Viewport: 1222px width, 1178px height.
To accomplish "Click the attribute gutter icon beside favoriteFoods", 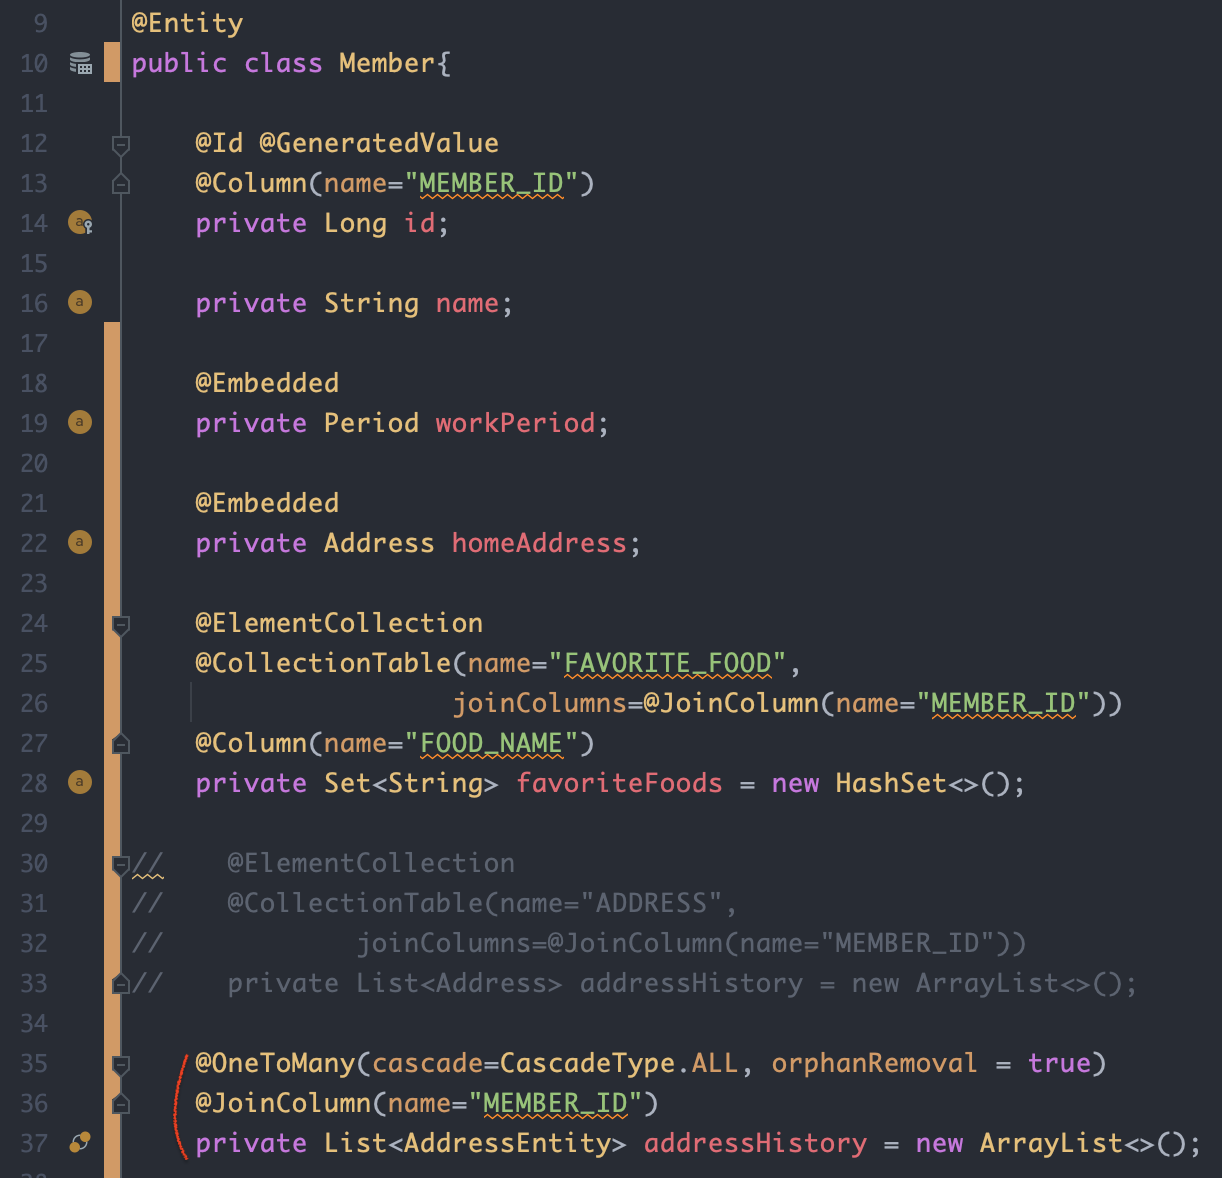I will point(80,782).
